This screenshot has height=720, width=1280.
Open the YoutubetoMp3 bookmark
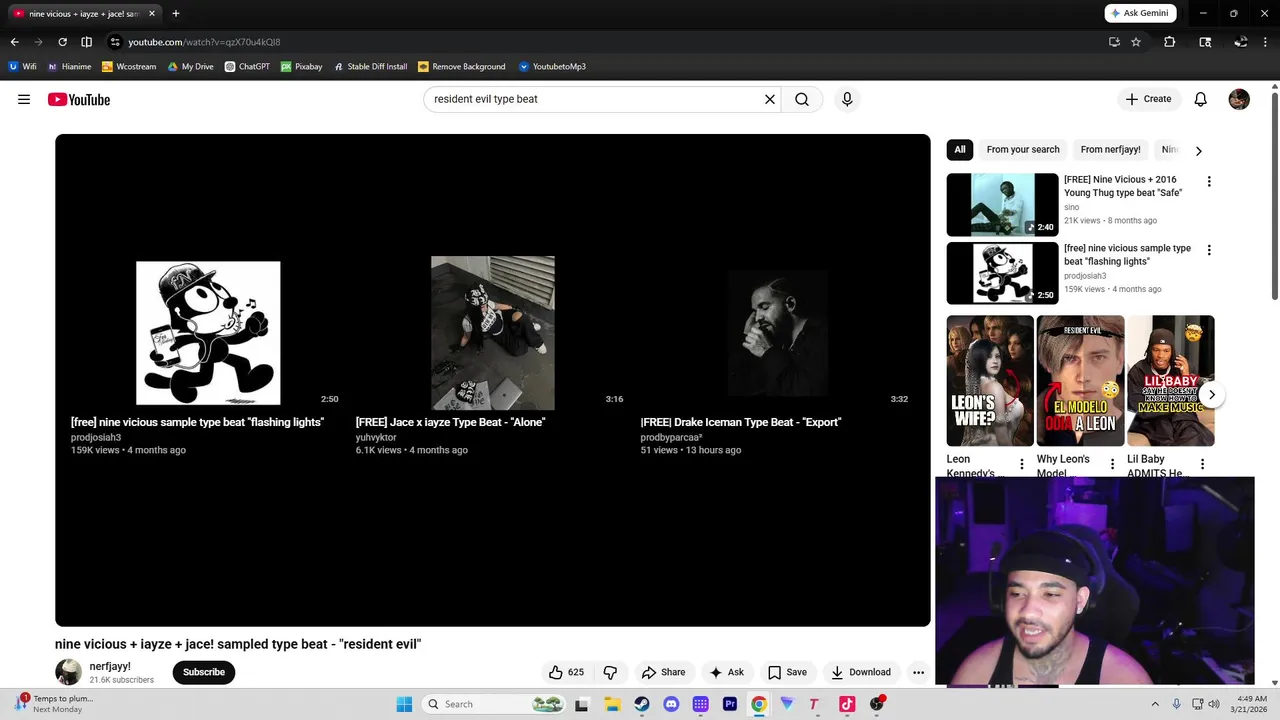click(552, 67)
